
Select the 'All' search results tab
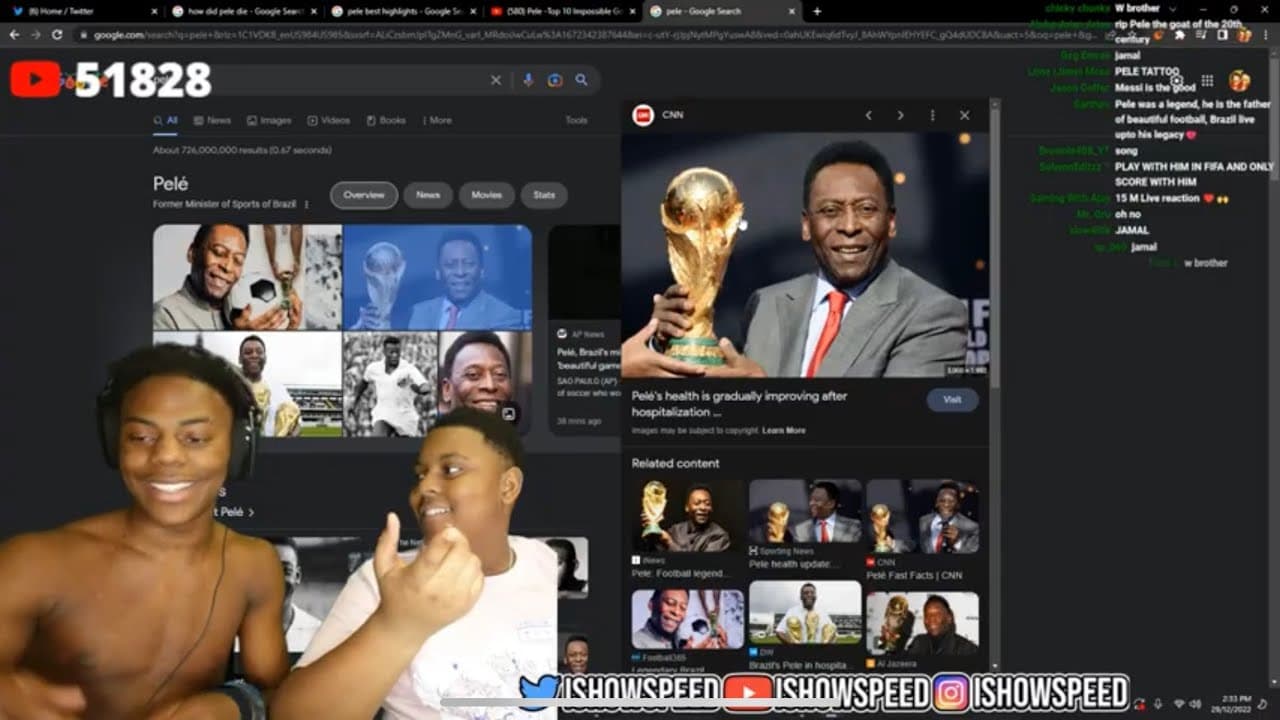point(166,120)
